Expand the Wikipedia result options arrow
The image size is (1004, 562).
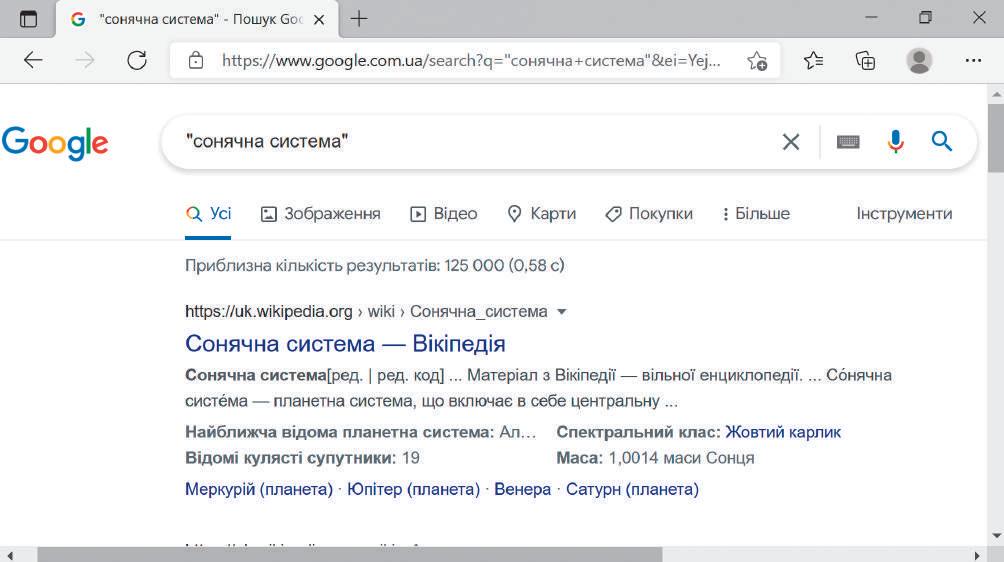pyautogui.click(x=562, y=312)
